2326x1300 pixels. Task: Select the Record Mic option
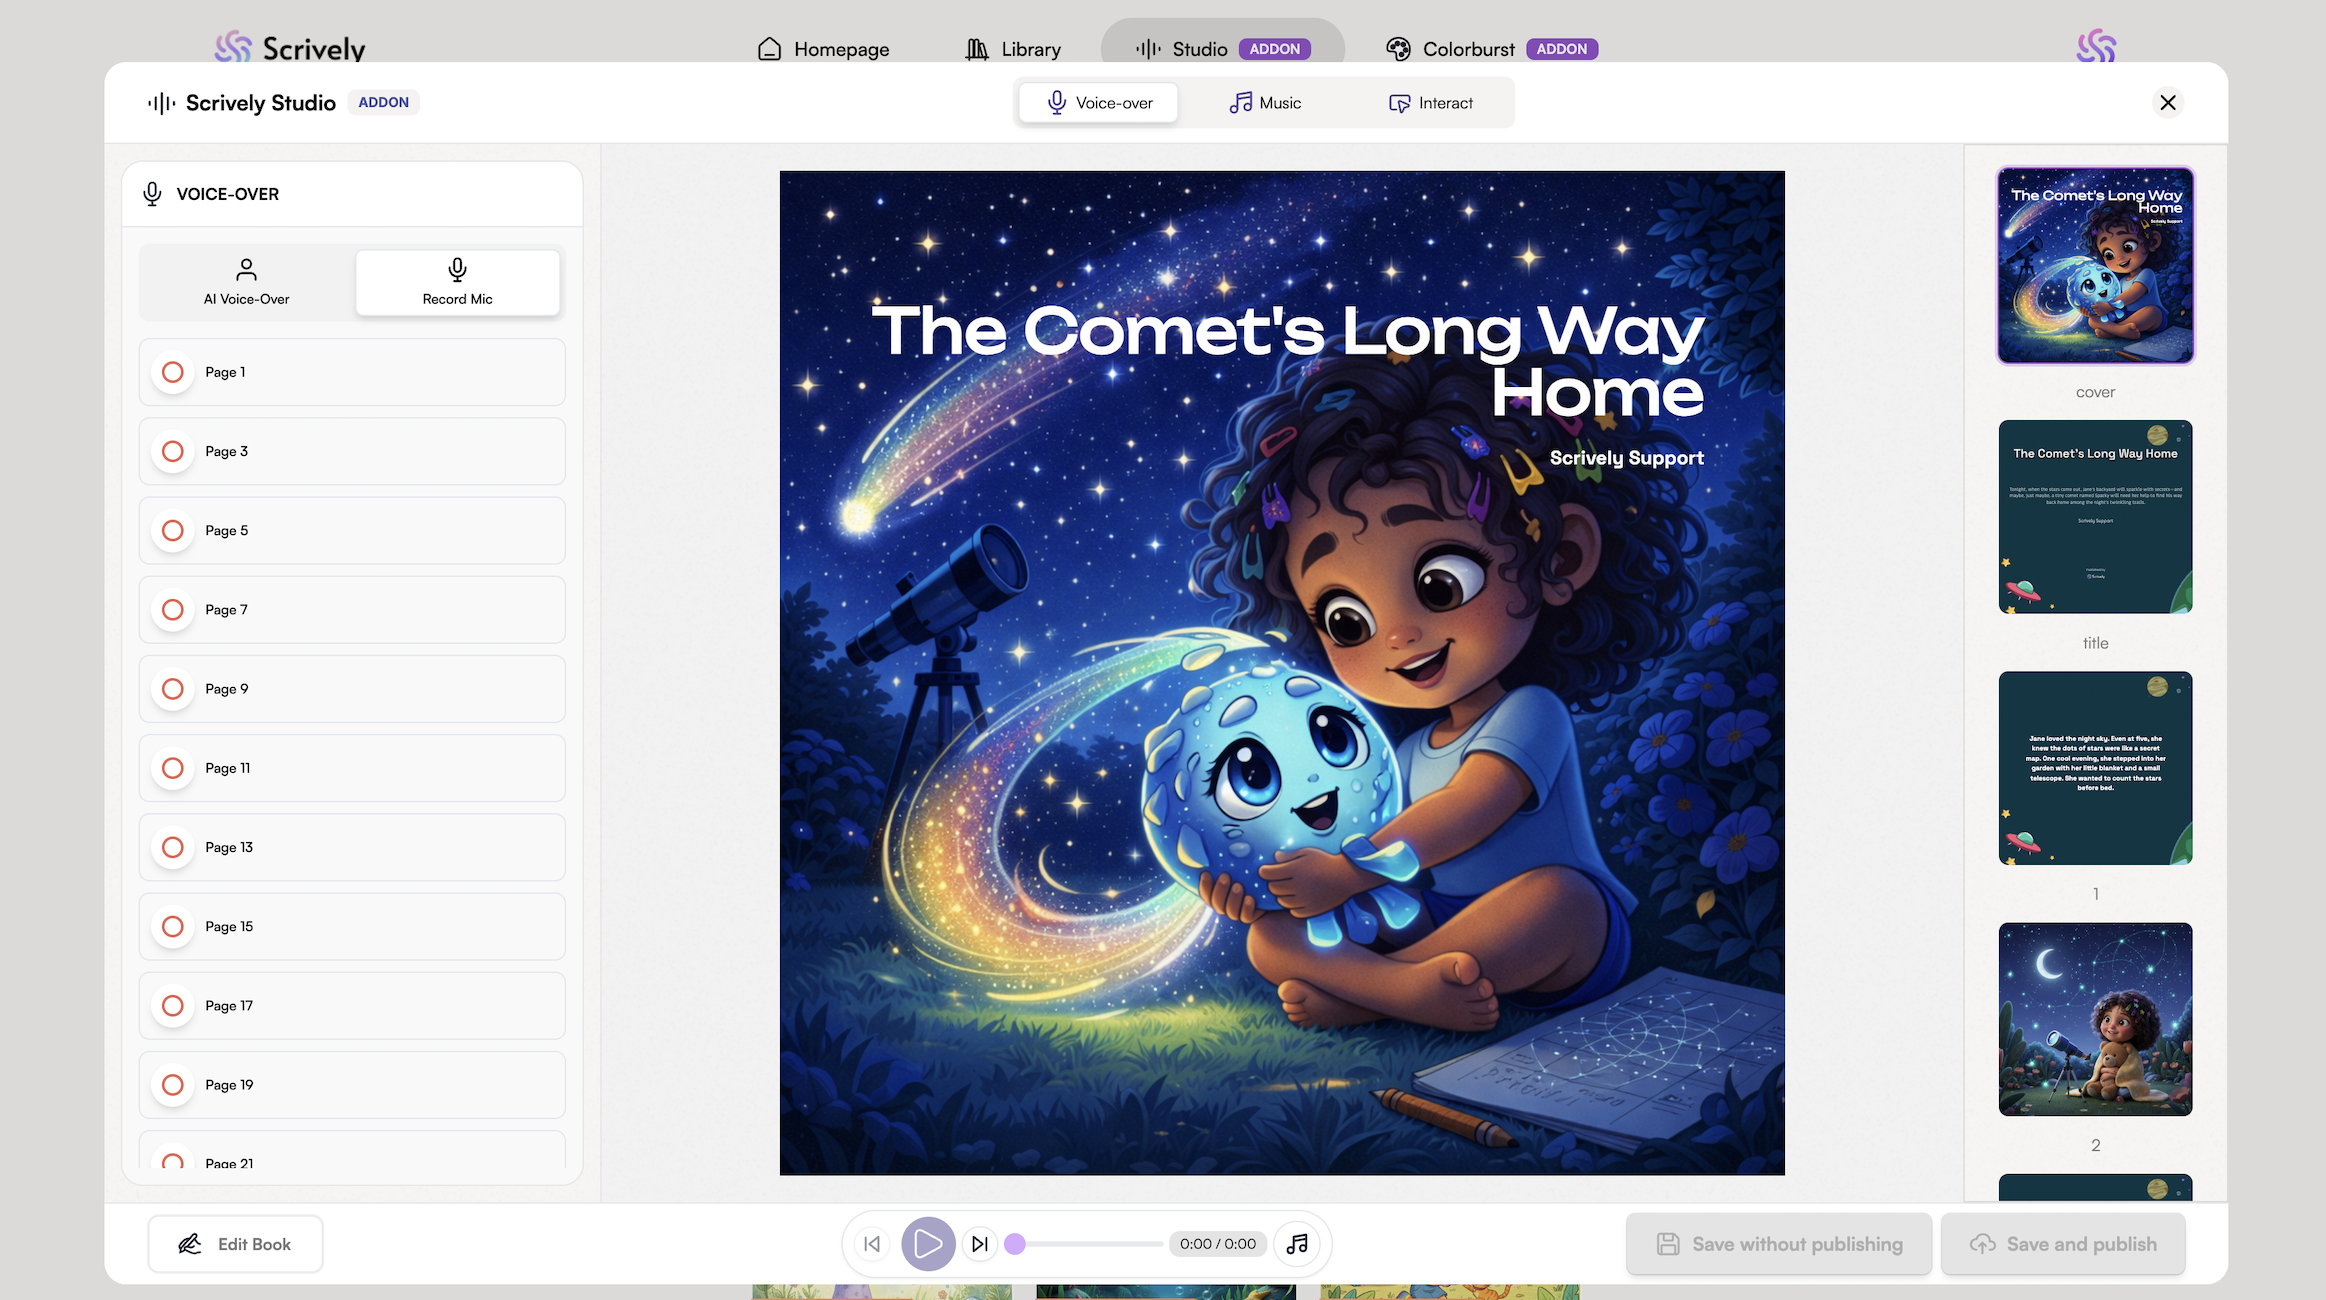(457, 283)
